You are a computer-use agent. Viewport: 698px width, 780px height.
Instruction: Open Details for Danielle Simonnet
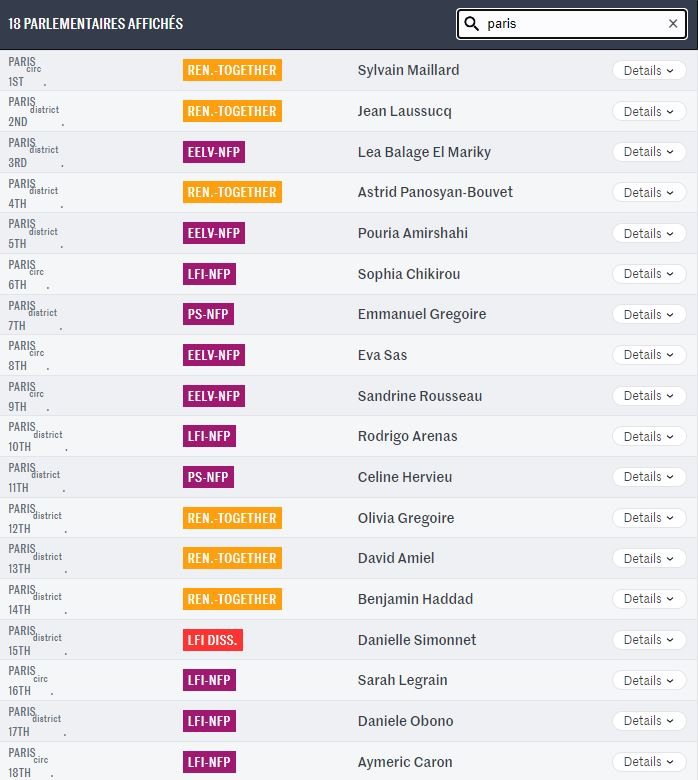click(649, 639)
